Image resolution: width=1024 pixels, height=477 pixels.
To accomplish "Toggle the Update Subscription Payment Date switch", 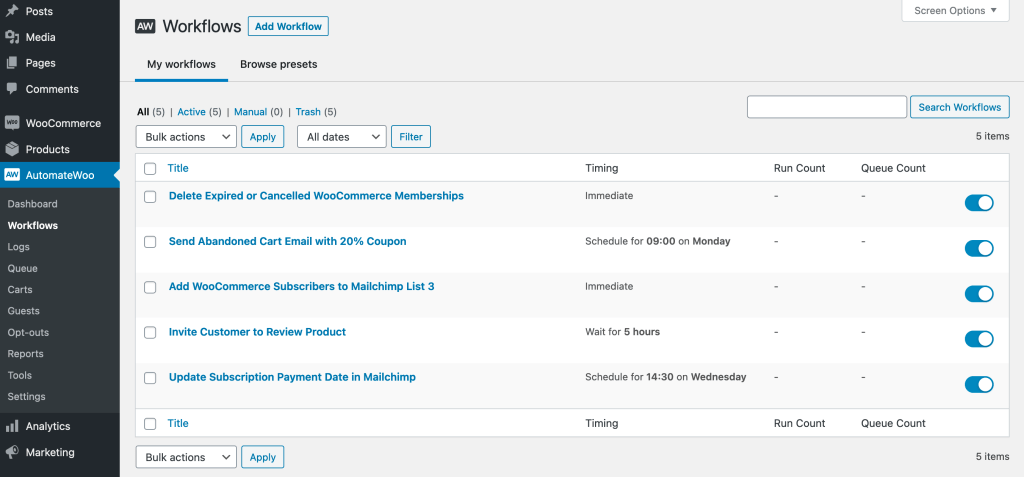I will click(979, 384).
